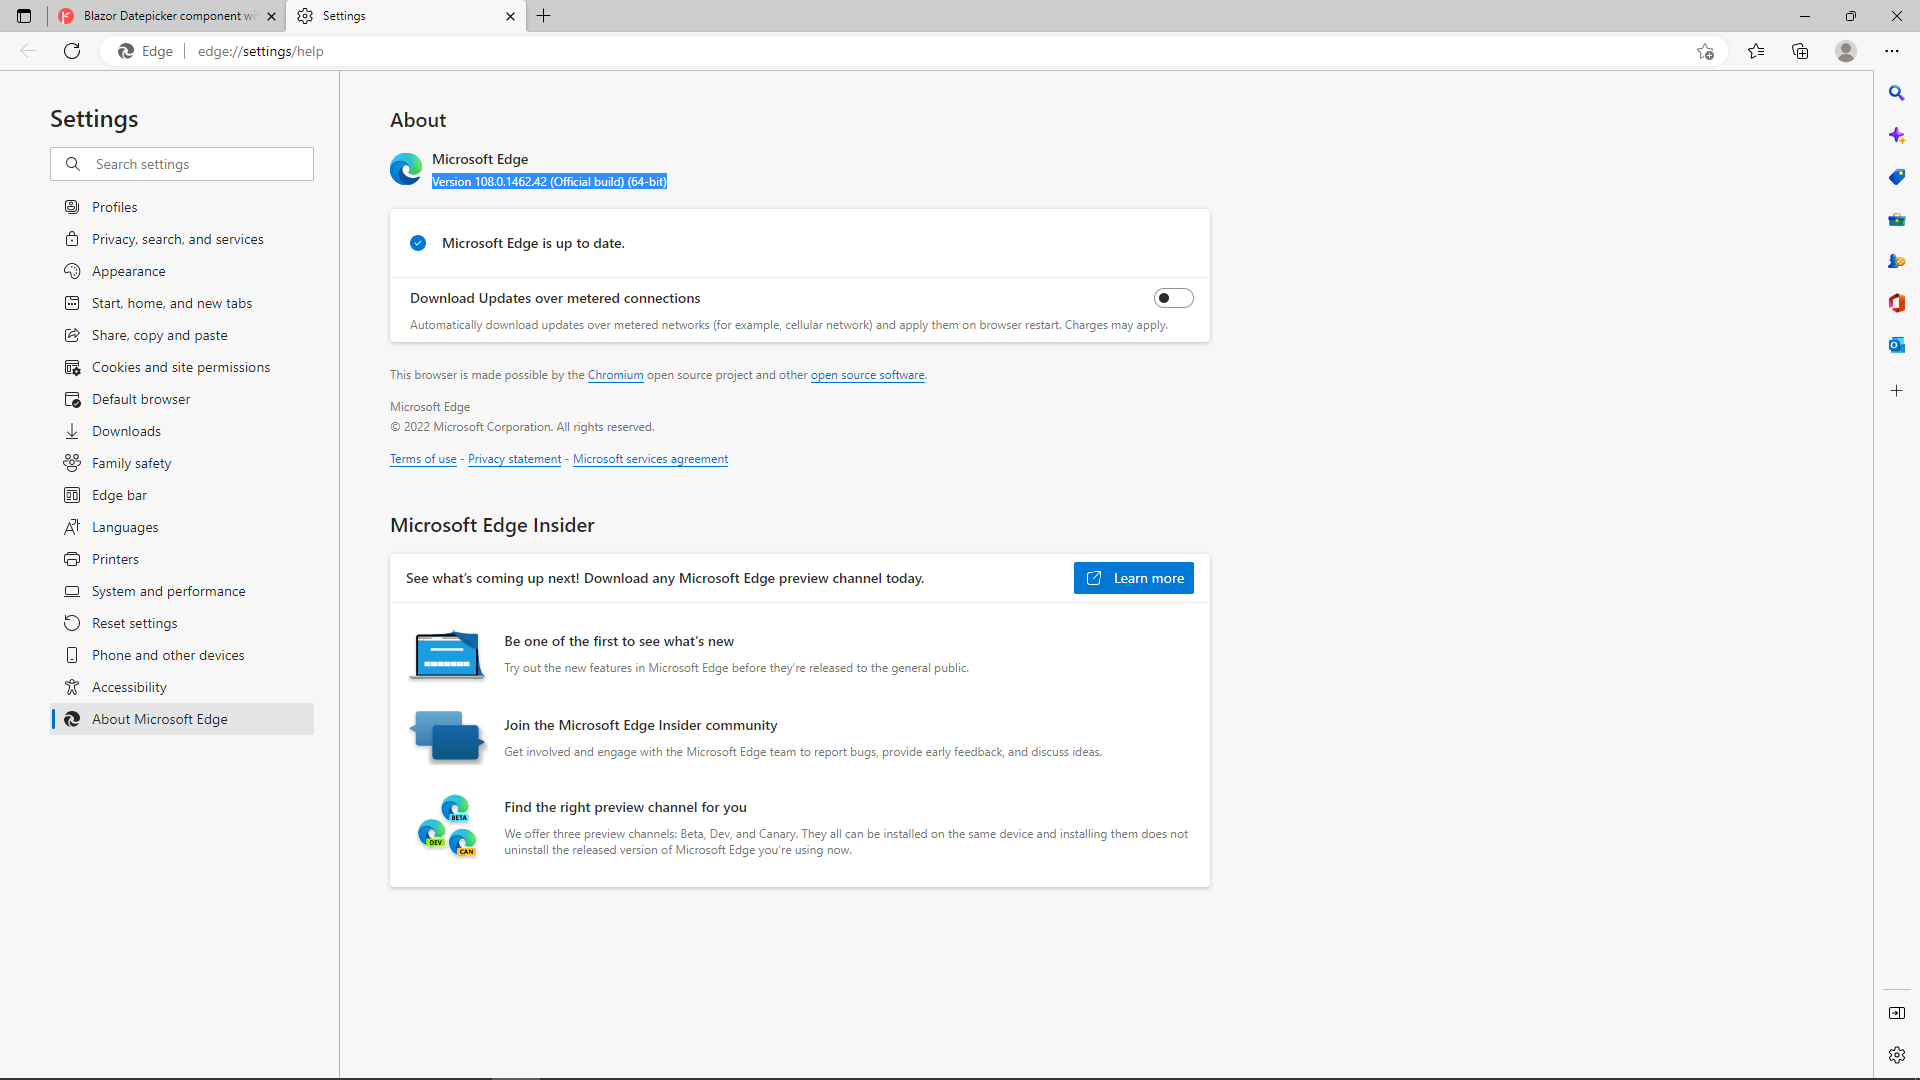The image size is (1920, 1080).
Task: Click 'Be one of the first' heading
Action: click(619, 641)
